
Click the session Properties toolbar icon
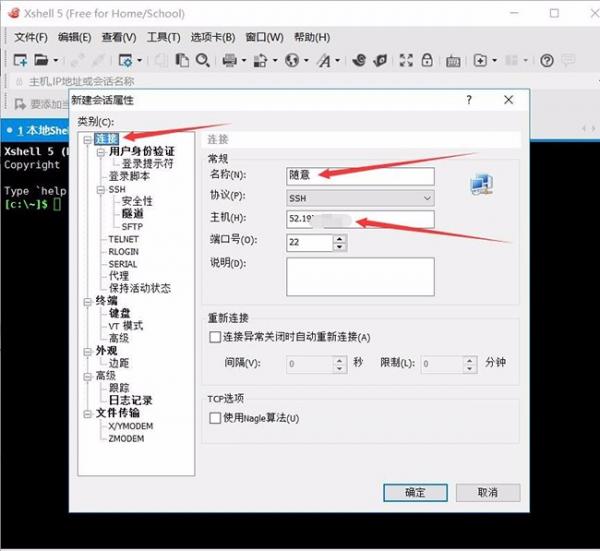coord(126,60)
